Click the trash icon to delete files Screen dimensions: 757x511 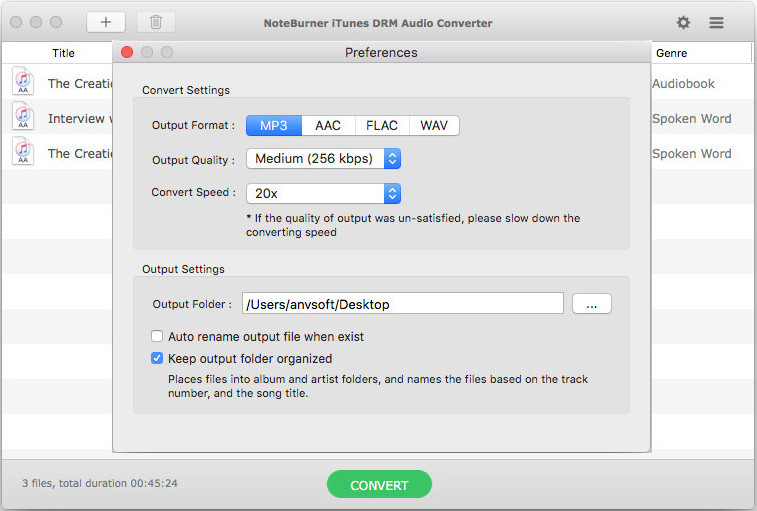pos(155,22)
